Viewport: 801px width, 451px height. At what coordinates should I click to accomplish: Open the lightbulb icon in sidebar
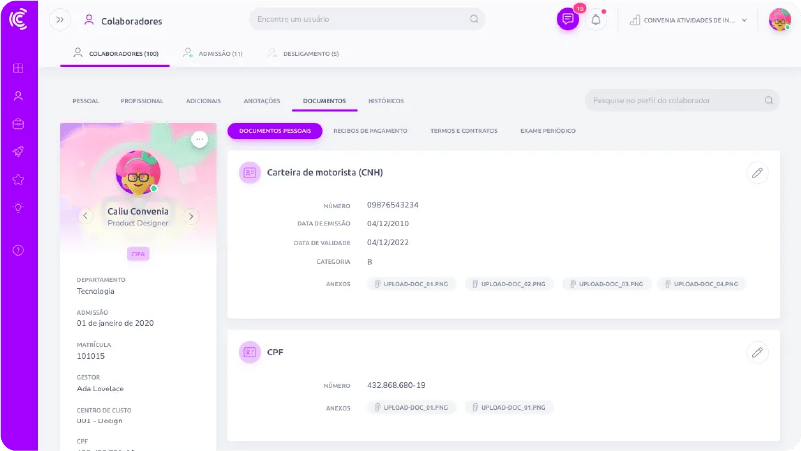(x=18, y=208)
